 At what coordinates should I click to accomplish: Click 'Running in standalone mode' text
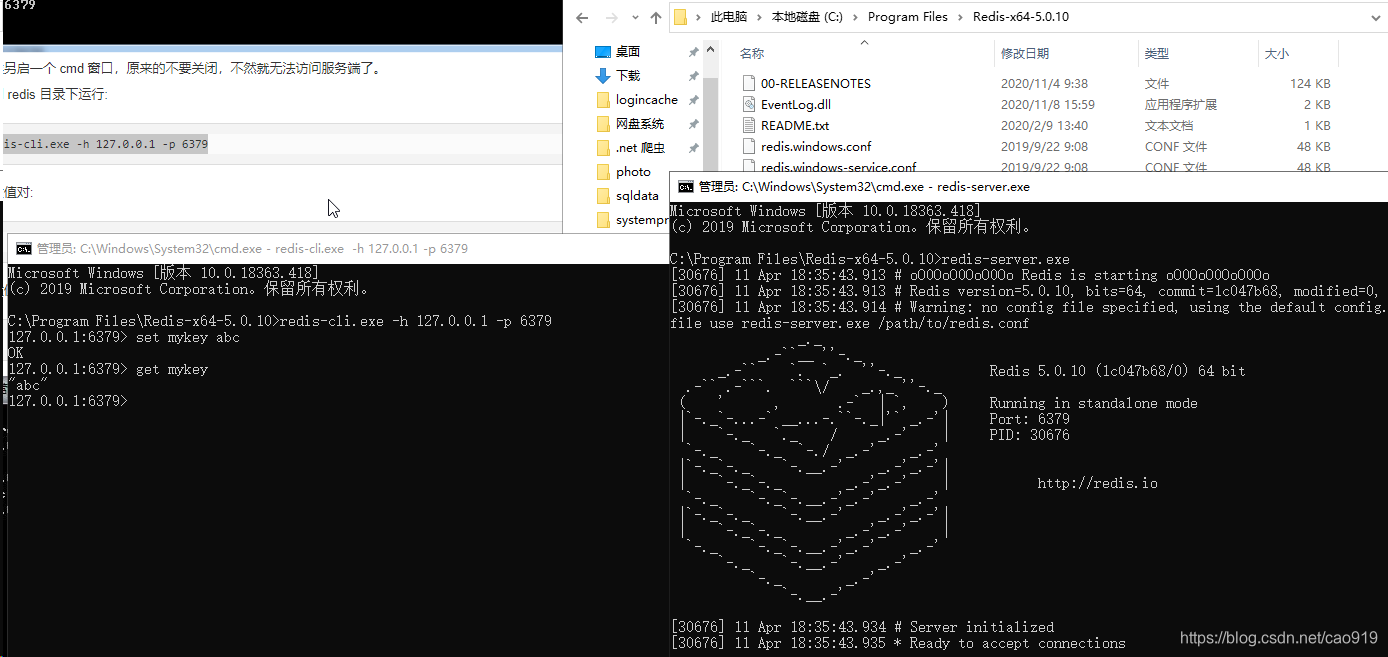[x=1093, y=404]
